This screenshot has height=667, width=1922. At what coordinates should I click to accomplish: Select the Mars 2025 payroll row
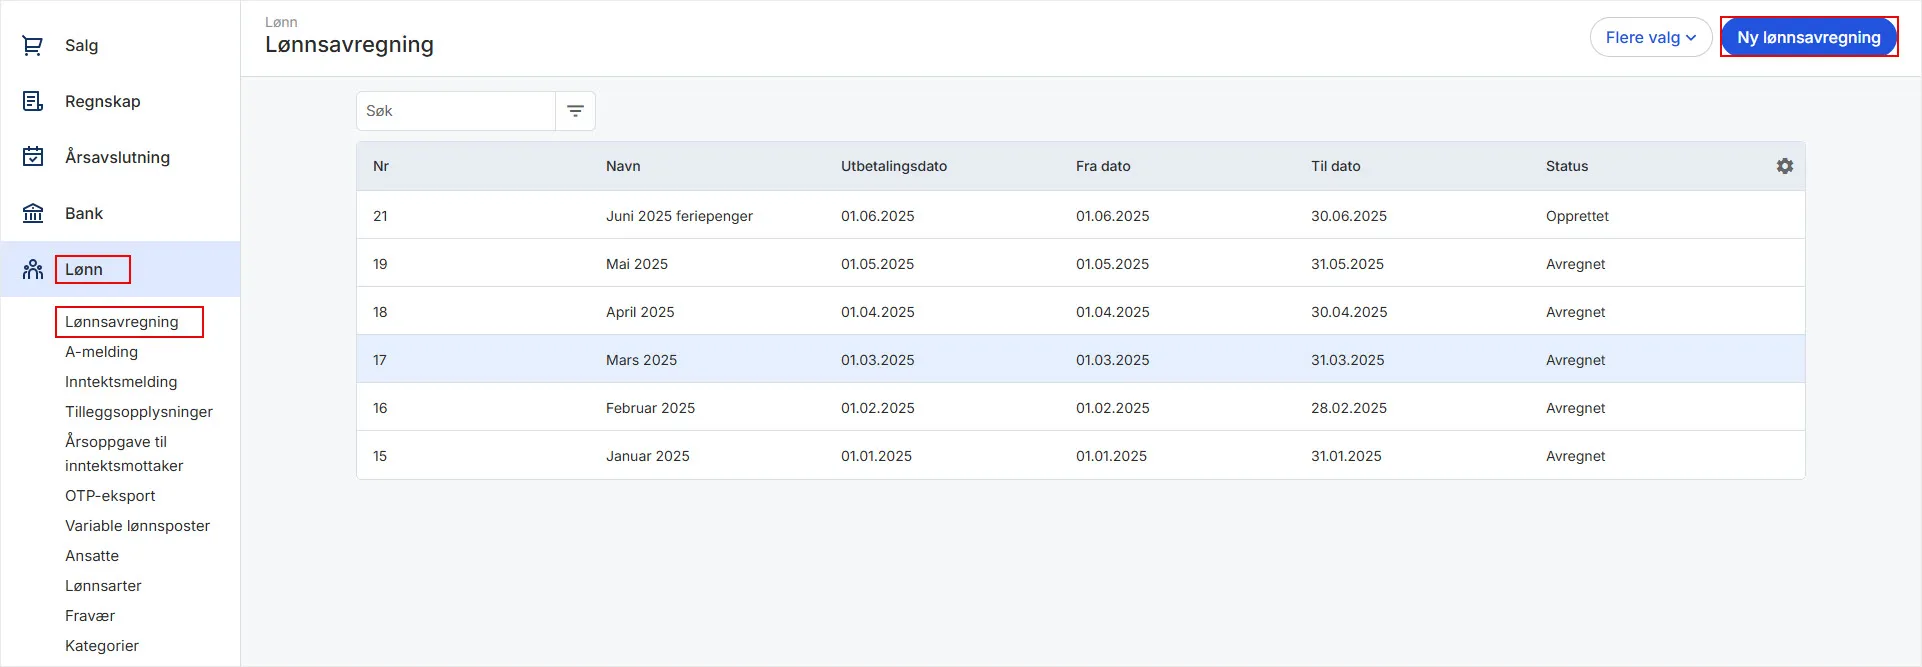(x=641, y=360)
